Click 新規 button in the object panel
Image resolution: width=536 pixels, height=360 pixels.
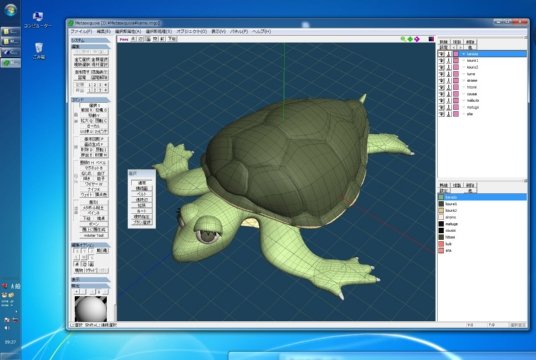coord(443,42)
